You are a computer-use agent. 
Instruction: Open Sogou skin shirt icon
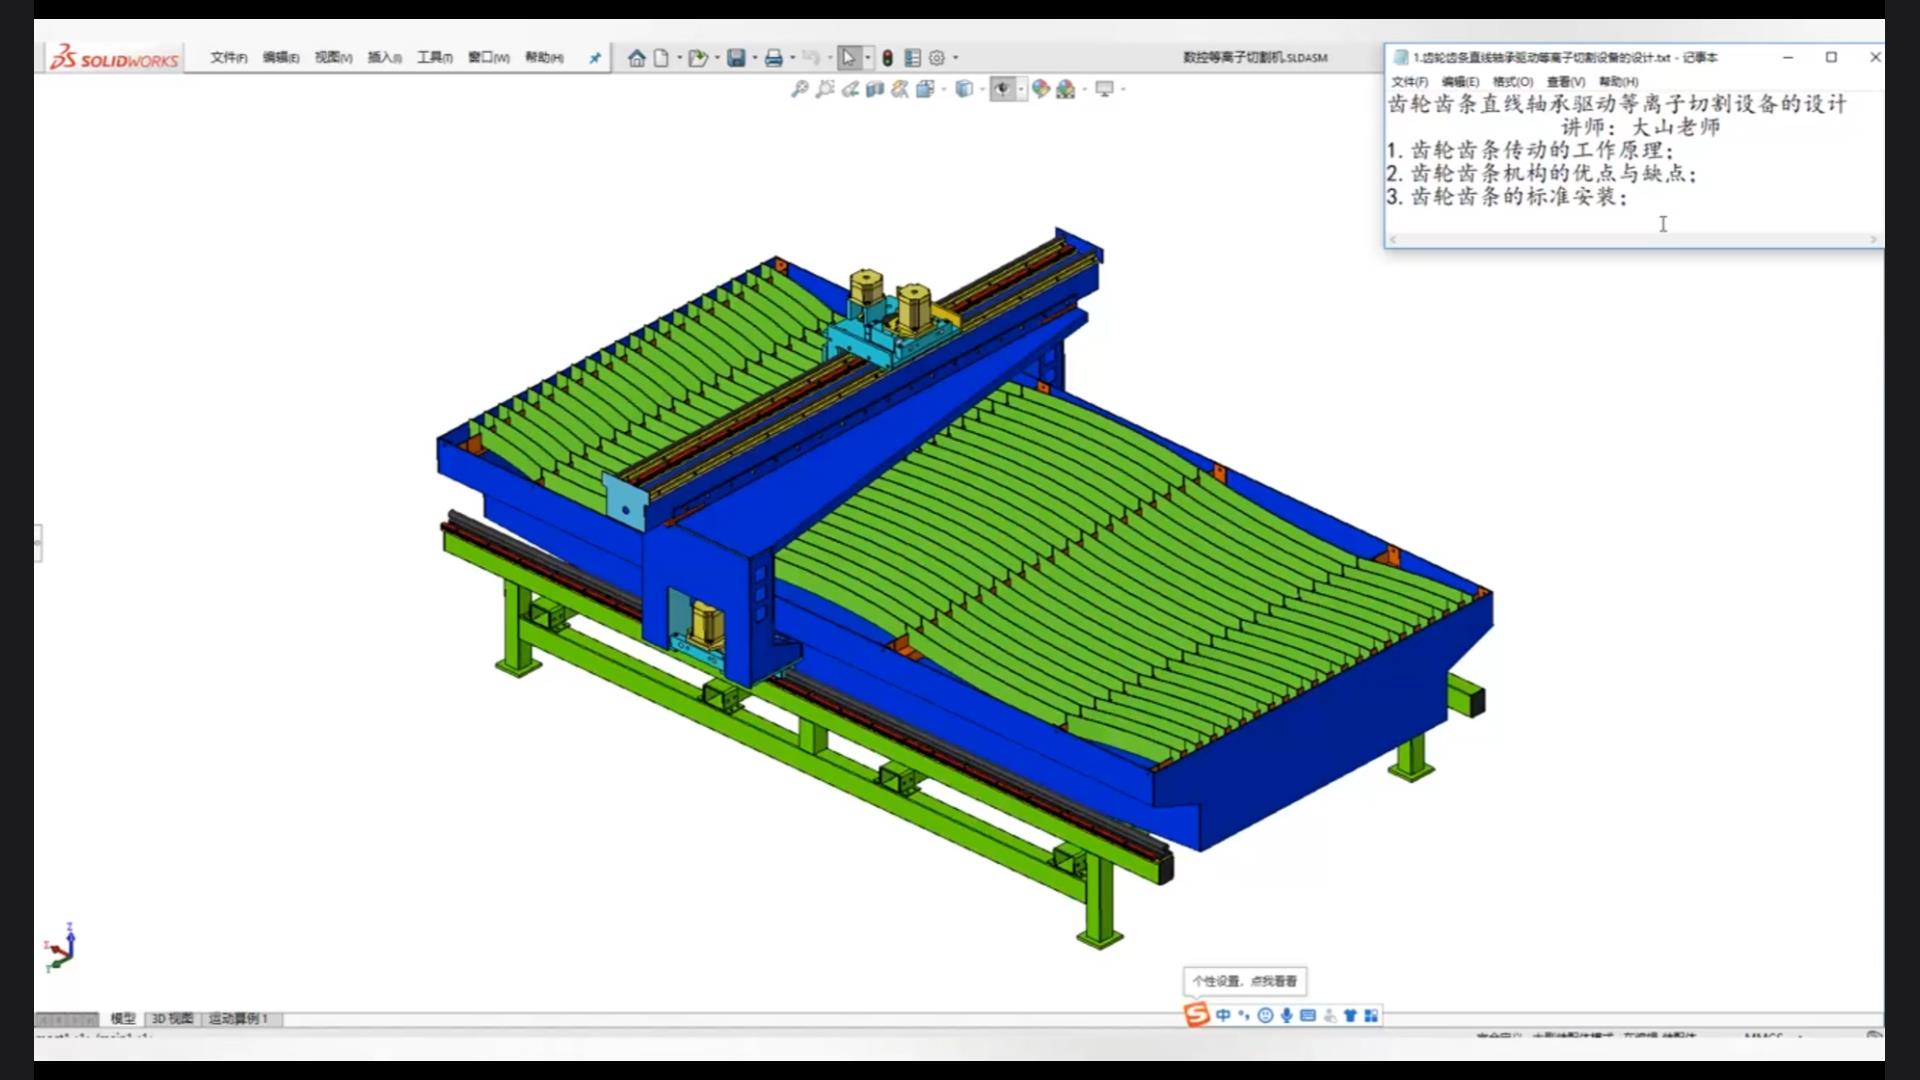(1350, 1015)
